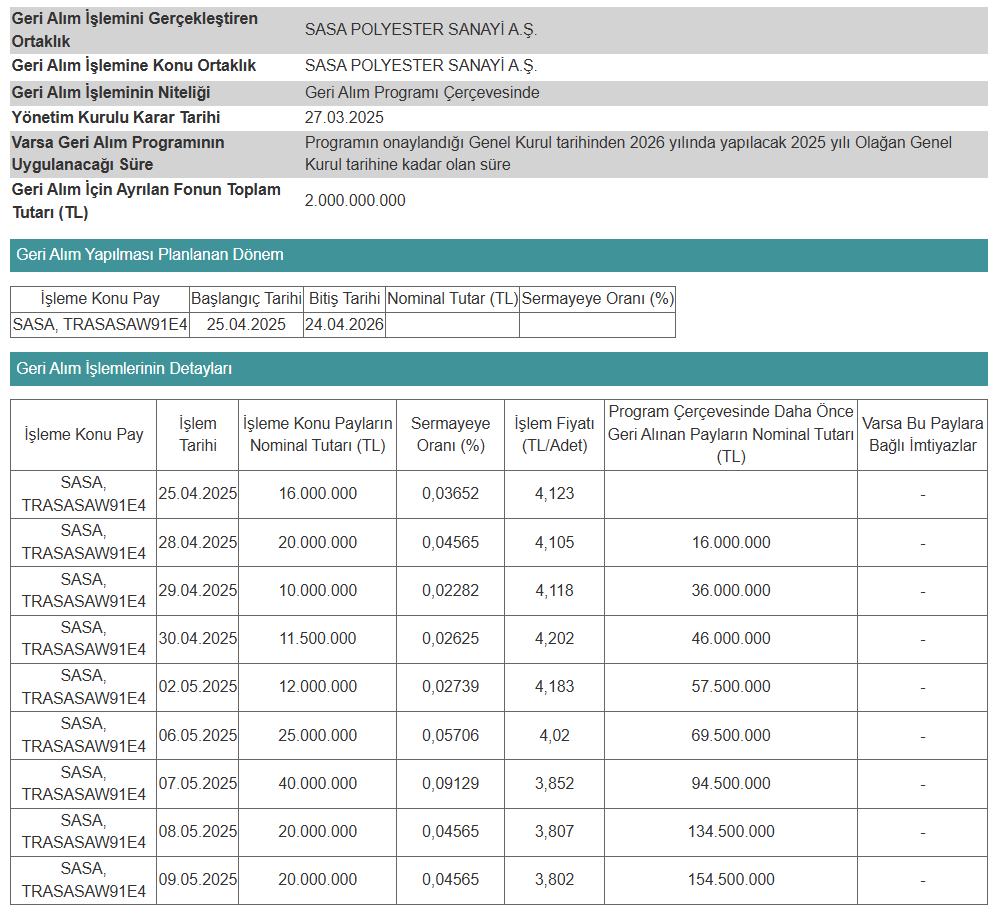This screenshot has height=912, width=994.
Task: Click the empty 'Nominal Tutar (TL)' cell in the planned period table
Action: 452,324
